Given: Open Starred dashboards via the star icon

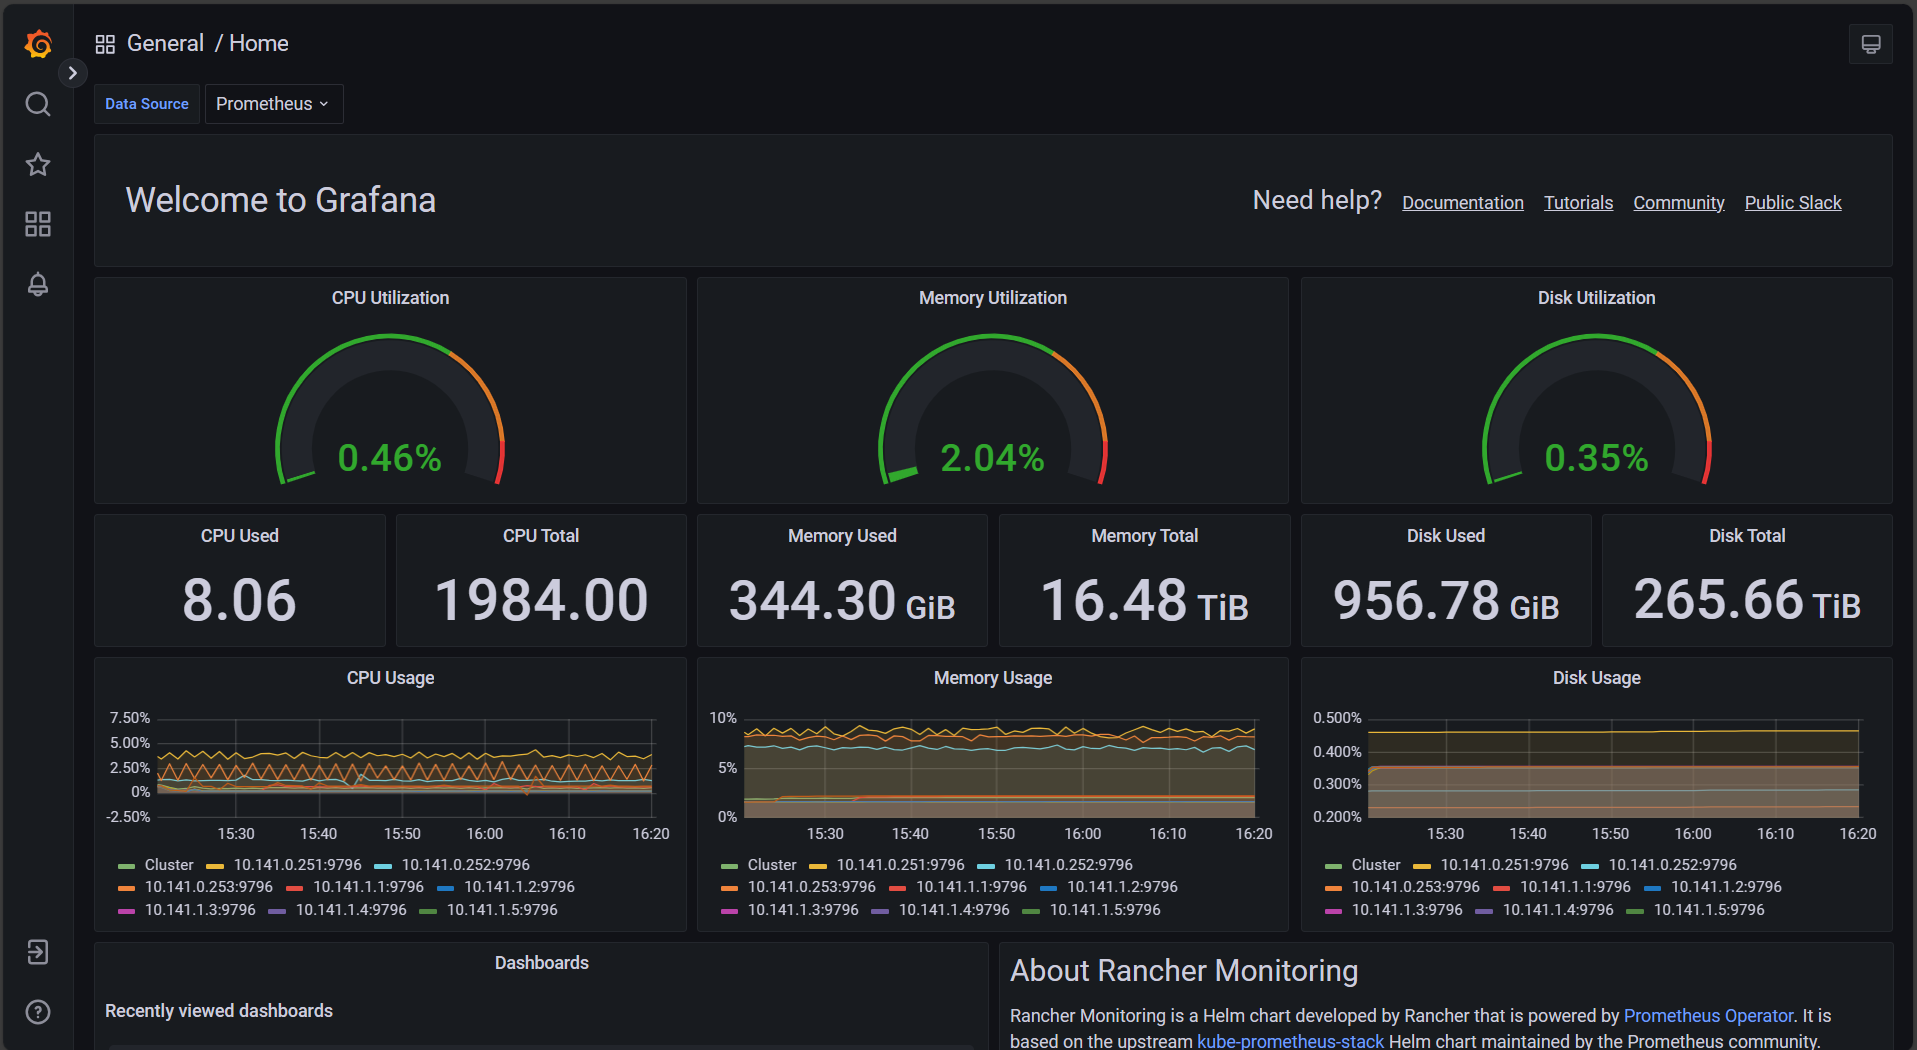Looking at the screenshot, I should [37, 164].
